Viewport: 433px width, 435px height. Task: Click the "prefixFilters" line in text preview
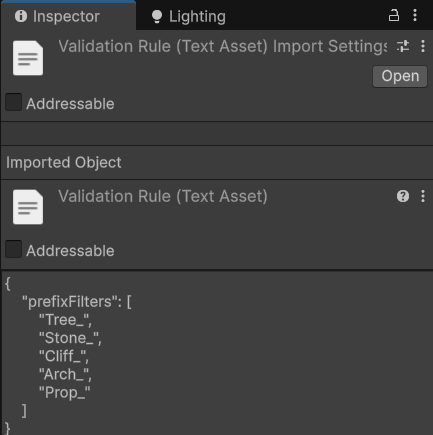pos(77,302)
